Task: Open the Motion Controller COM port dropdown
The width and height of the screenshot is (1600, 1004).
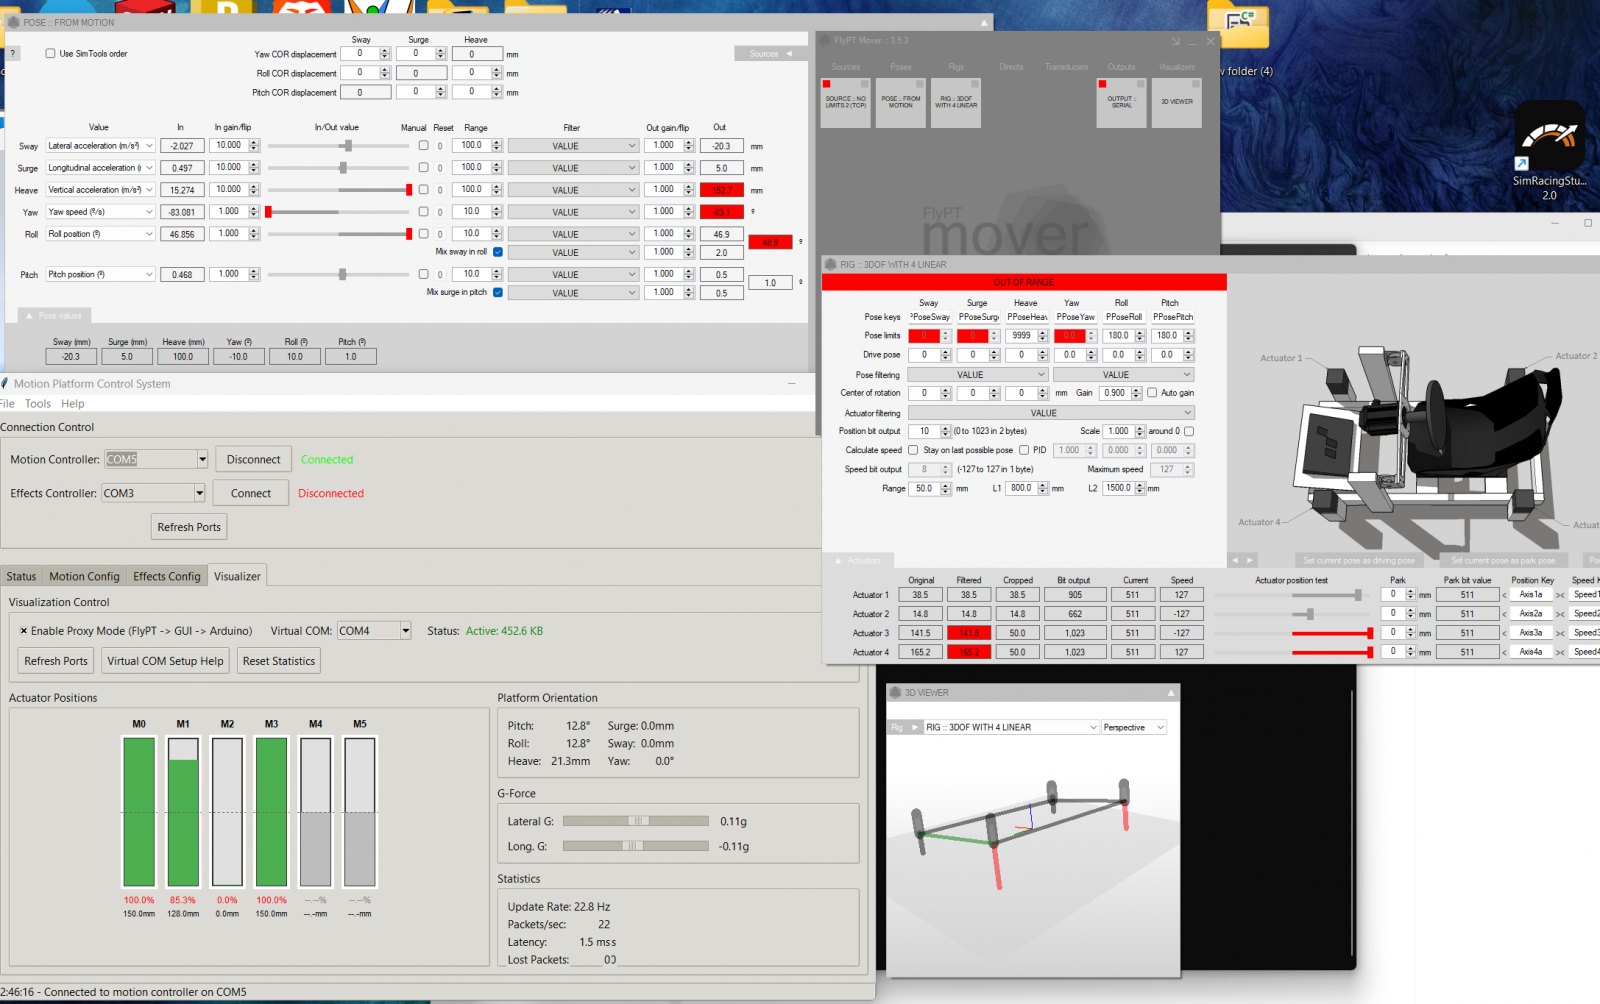Action: point(202,460)
